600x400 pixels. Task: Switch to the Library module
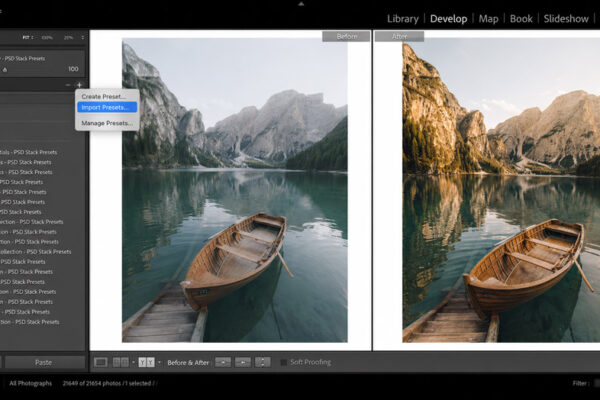(403, 19)
